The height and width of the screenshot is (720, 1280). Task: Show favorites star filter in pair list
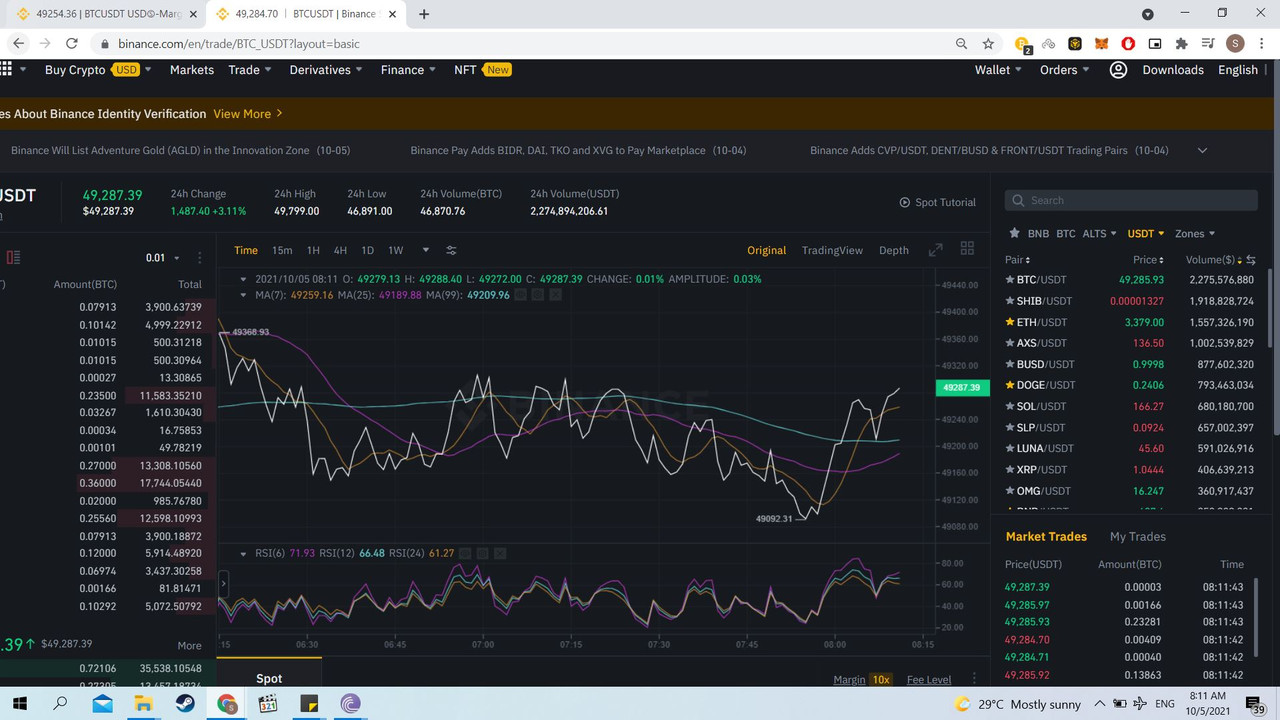[1016, 233]
